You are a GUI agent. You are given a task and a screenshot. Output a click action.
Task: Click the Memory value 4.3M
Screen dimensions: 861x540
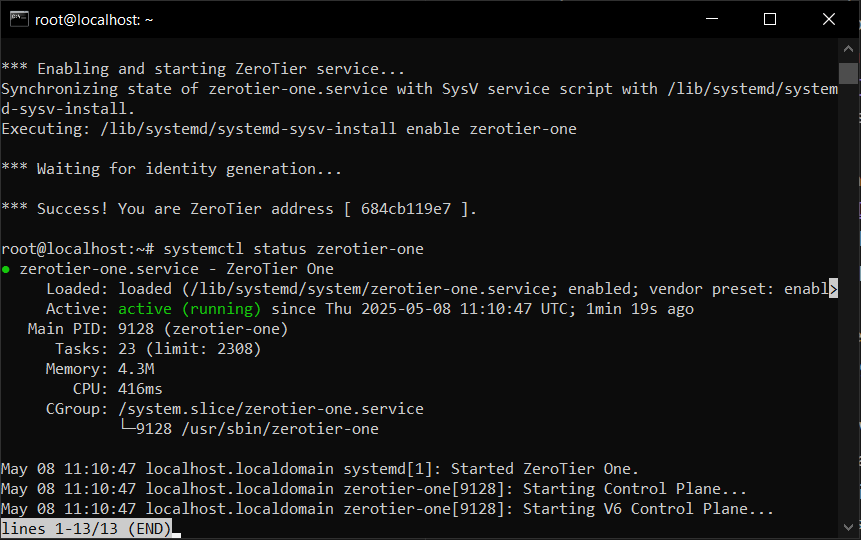136,369
